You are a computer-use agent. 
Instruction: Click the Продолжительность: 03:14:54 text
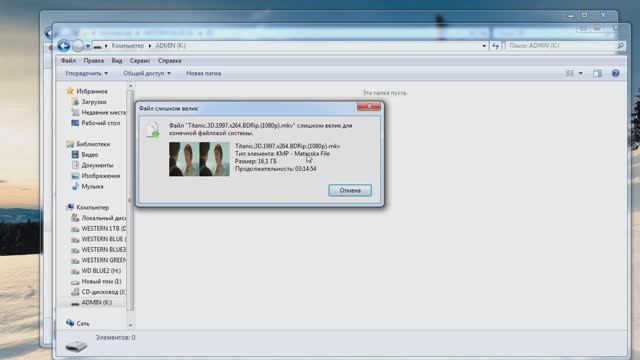pyautogui.click(x=276, y=169)
